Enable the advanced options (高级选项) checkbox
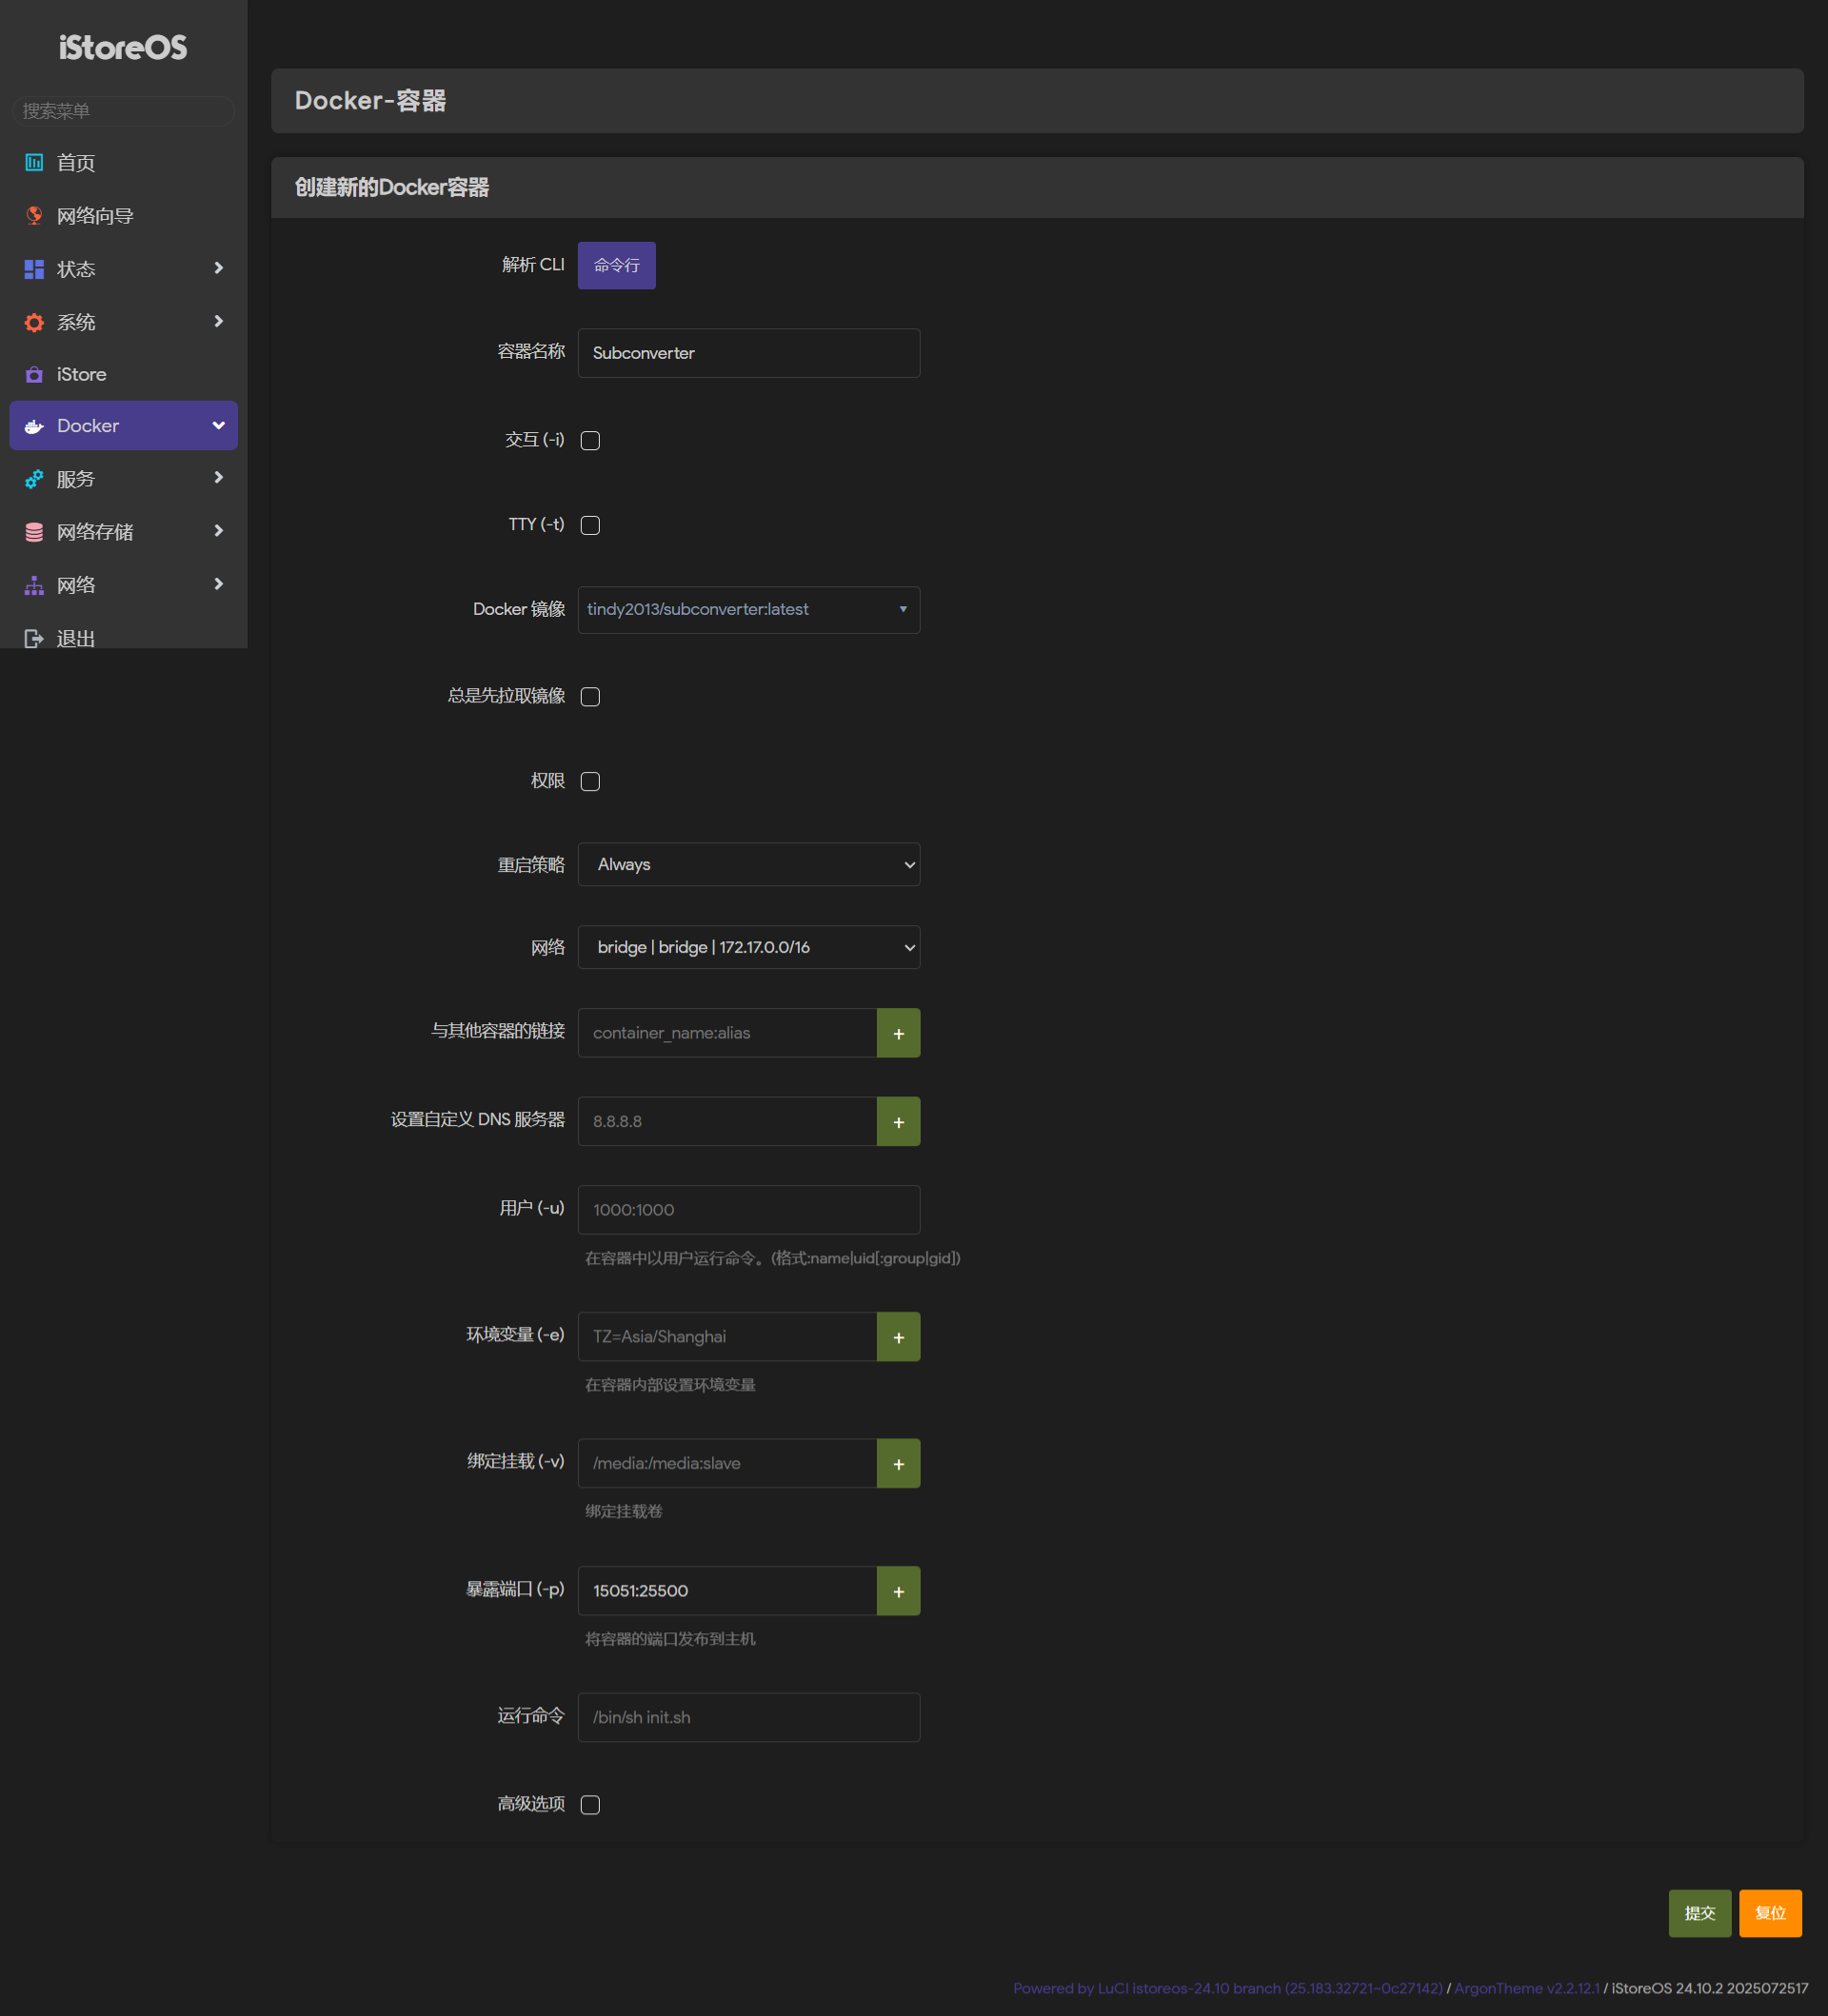The width and height of the screenshot is (1828, 2016). 590,1804
